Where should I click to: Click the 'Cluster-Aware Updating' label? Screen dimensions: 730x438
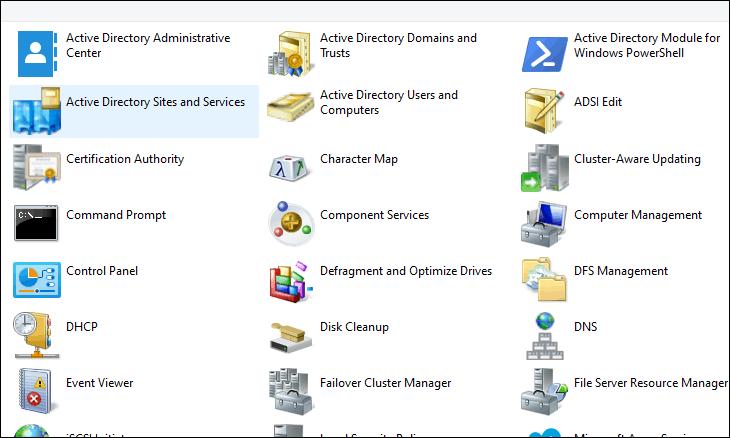637,159
